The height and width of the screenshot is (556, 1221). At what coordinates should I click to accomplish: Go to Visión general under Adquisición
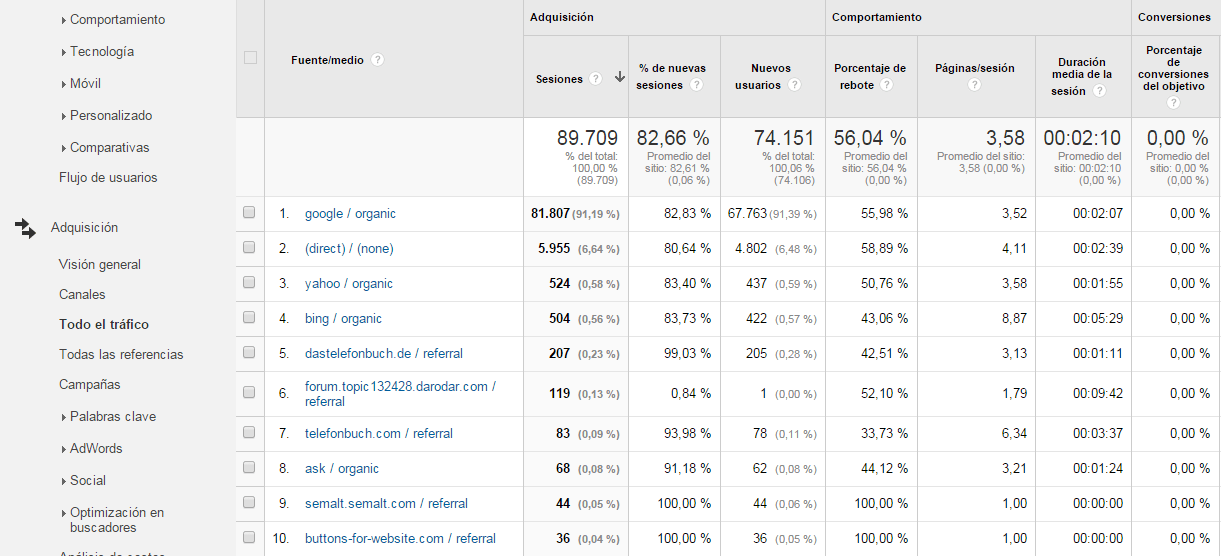coord(100,265)
